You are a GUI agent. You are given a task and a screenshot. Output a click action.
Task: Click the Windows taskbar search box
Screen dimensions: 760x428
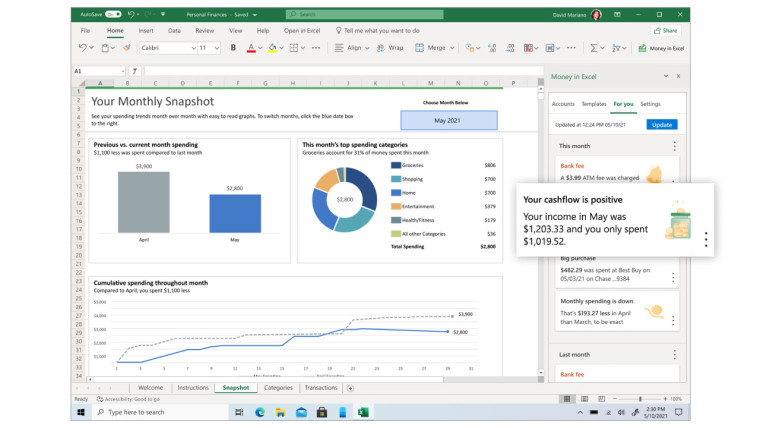click(x=160, y=412)
